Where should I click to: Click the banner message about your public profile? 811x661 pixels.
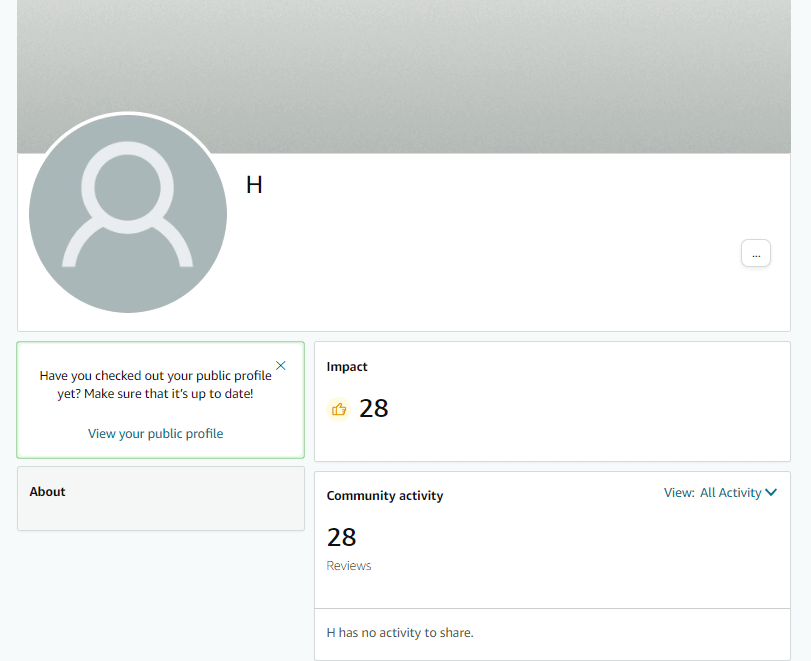155,384
